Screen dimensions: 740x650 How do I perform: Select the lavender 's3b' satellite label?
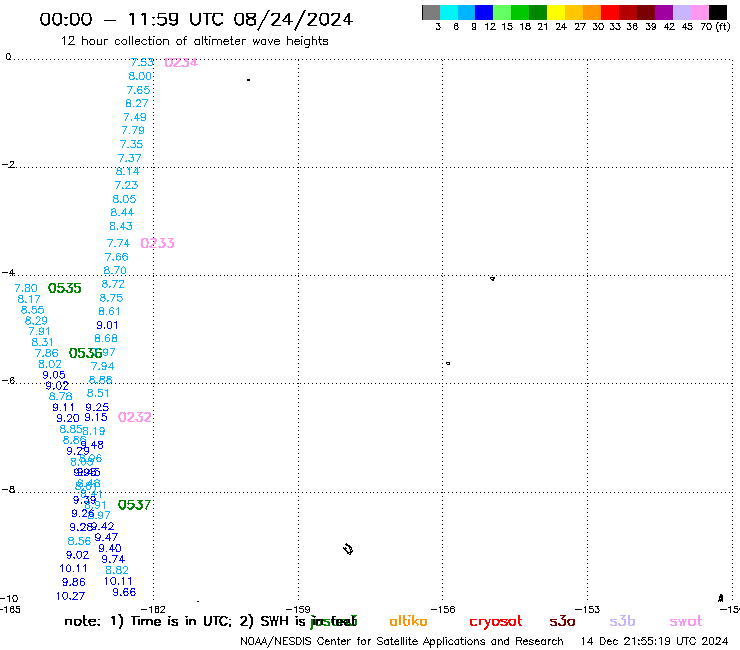pyautogui.click(x=622, y=622)
